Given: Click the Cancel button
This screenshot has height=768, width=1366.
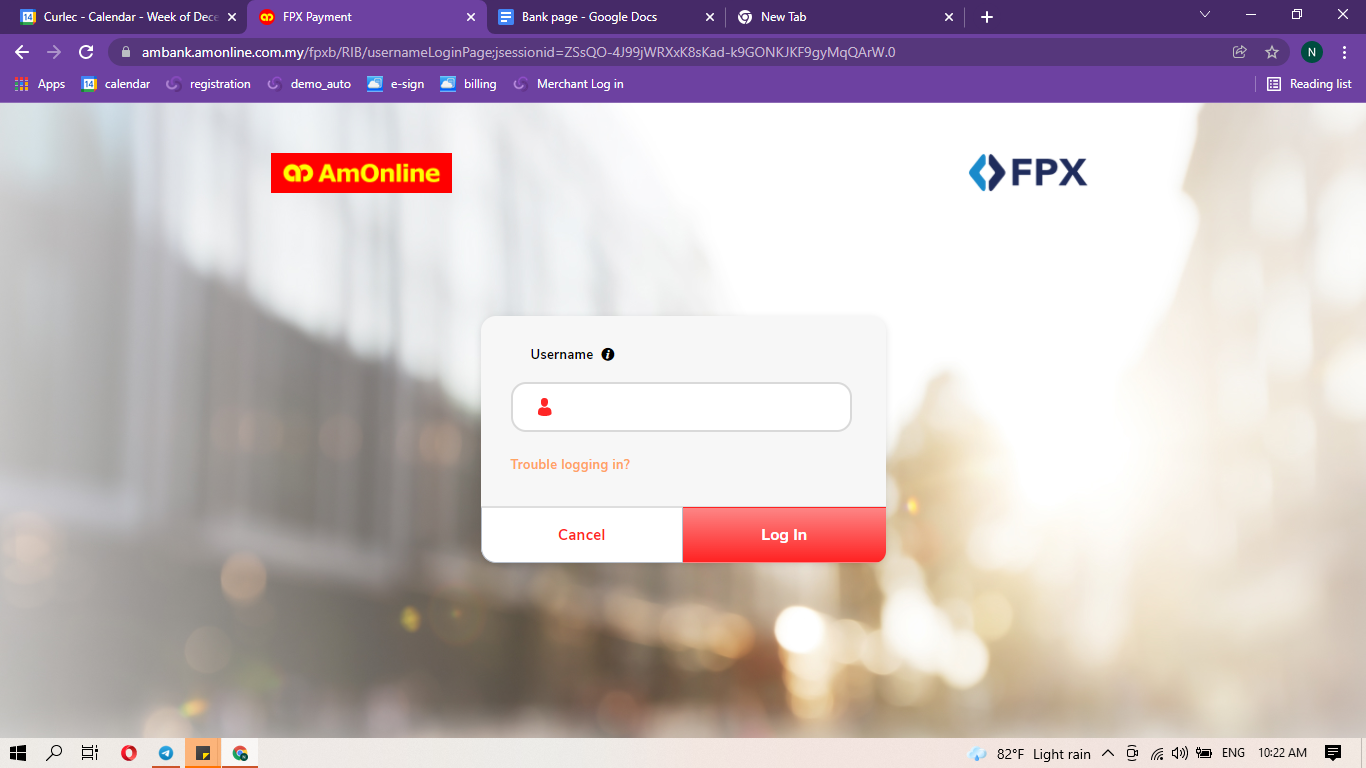Looking at the screenshot, I should (x=582, y=535).
